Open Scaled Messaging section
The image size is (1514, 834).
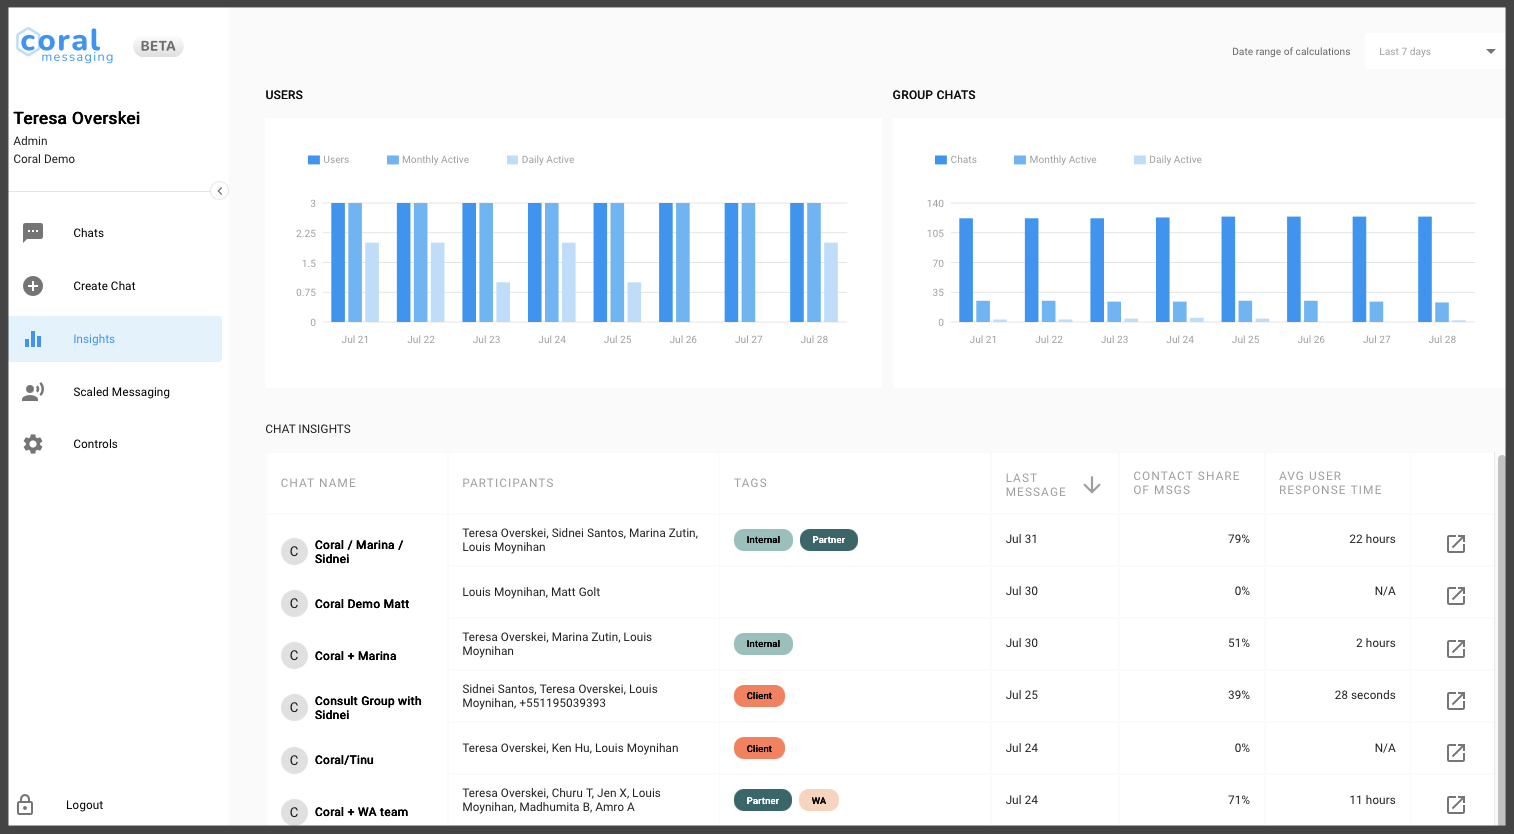[x=116, y=392]
